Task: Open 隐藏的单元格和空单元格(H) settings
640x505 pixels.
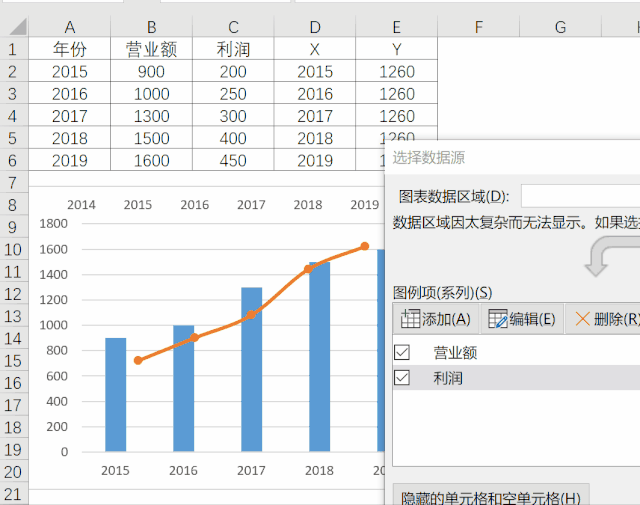Action: (x=491, y=496)
